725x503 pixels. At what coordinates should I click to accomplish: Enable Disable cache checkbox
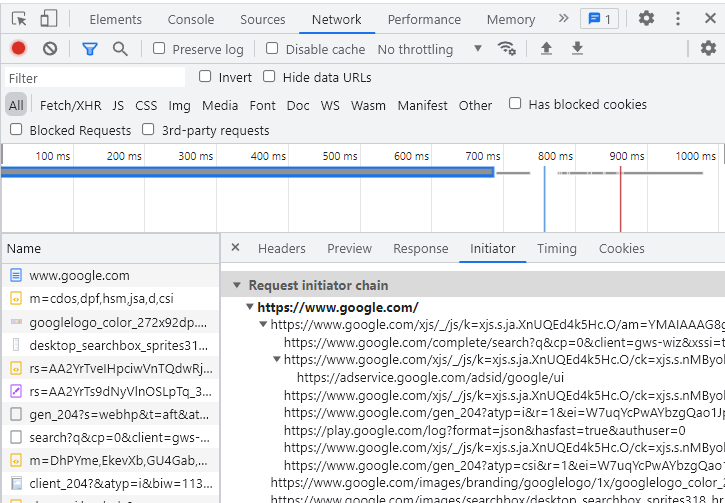click(272, 48)
